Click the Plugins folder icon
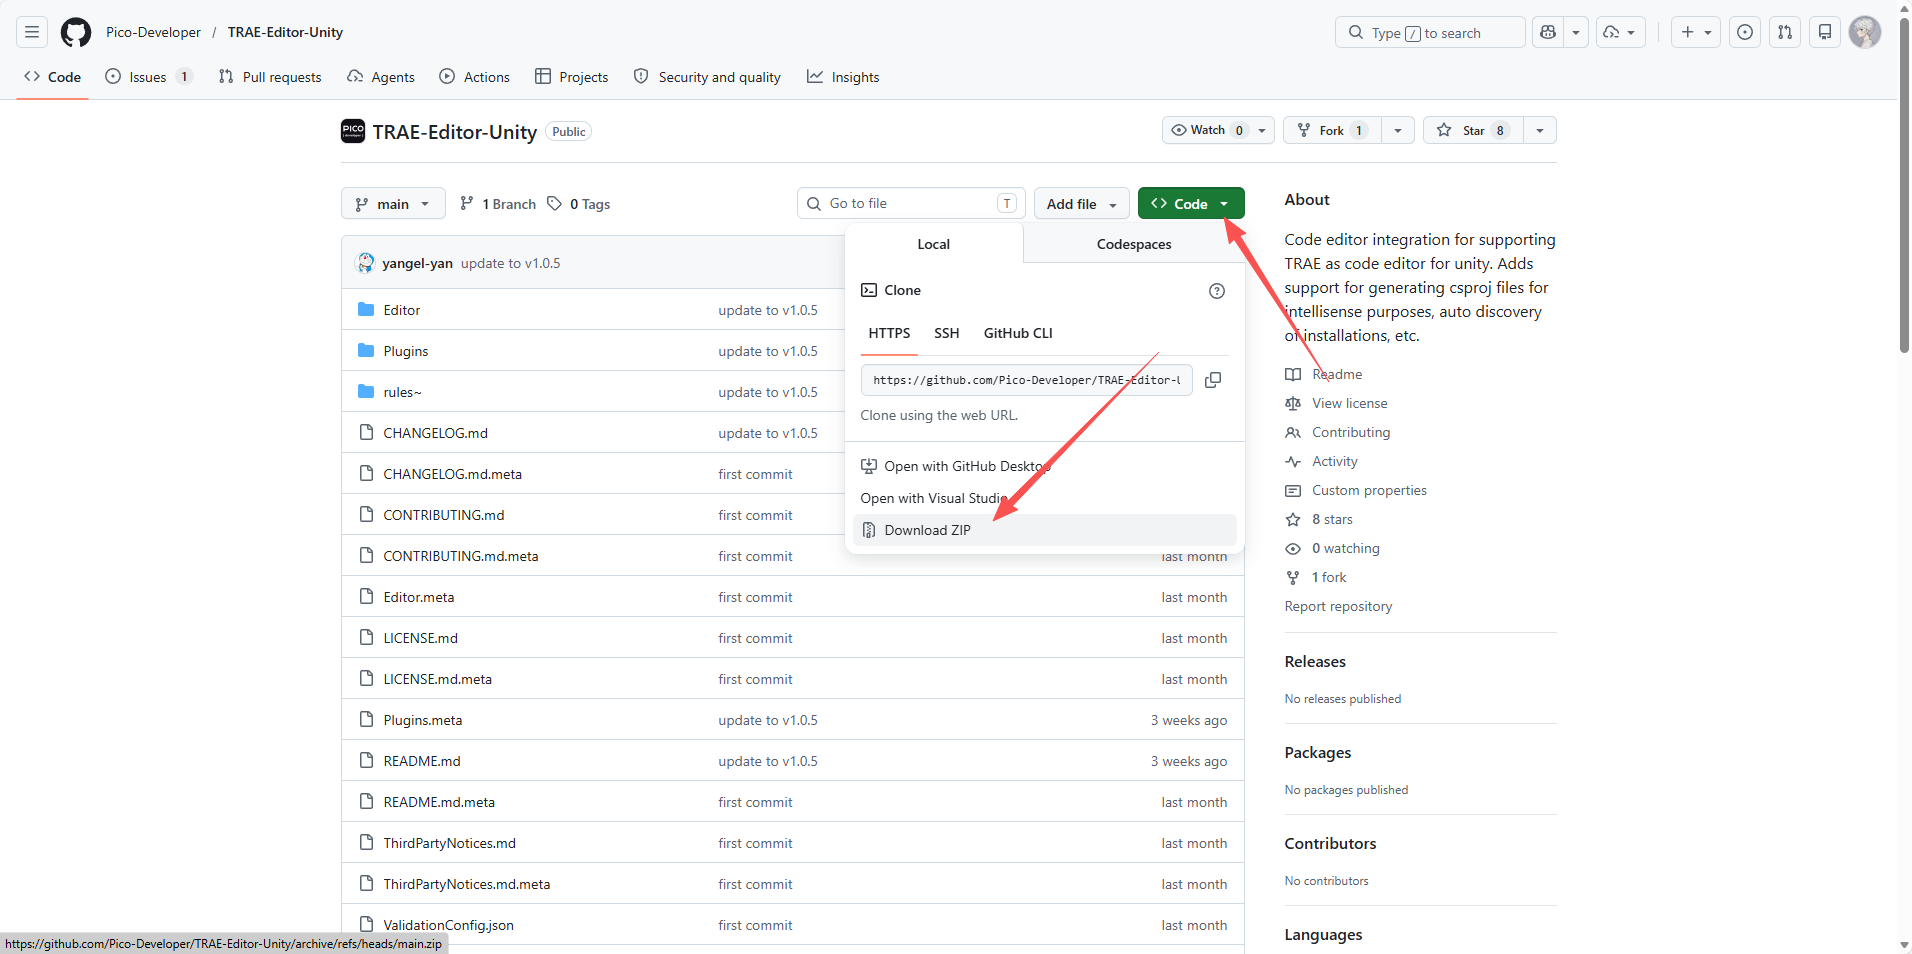This screenshot has width=1912, height=954. pyautogui.click(x=366, y=351)
